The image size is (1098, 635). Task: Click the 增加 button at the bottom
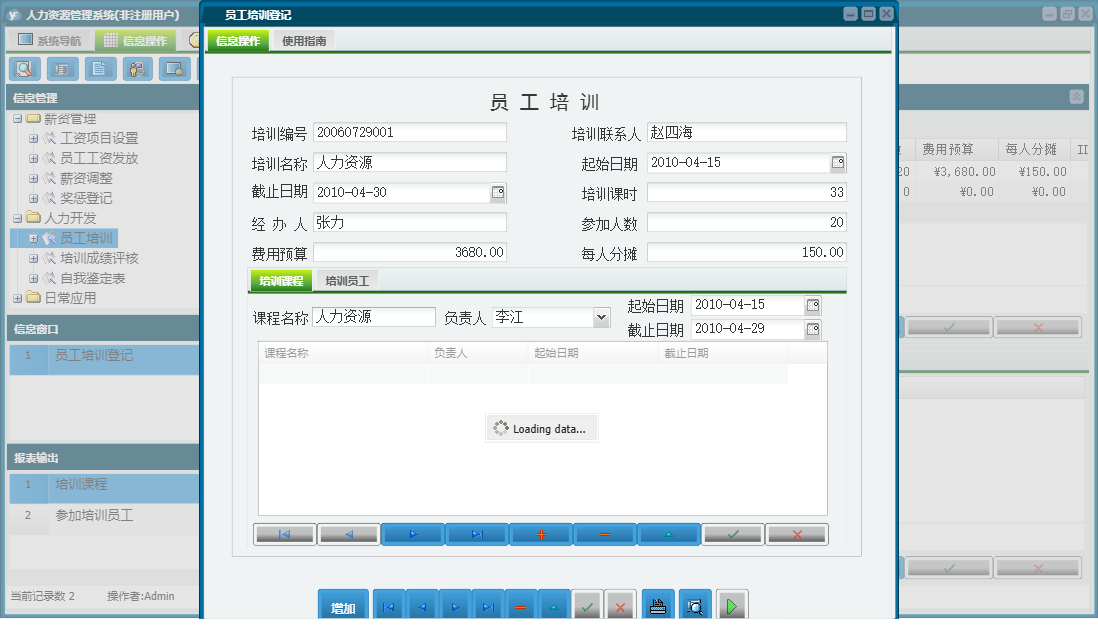click(x=343, y=604)
